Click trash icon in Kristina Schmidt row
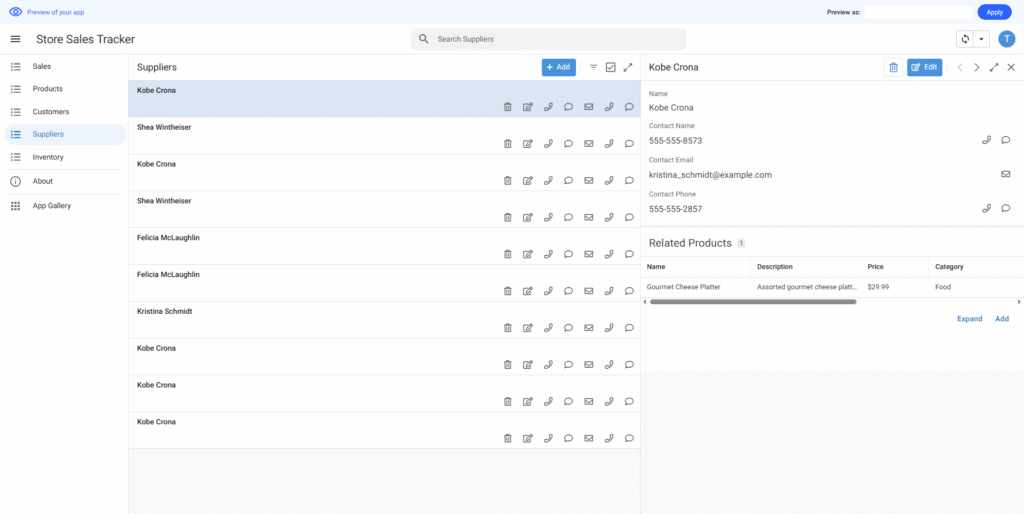 coord(507,328)
